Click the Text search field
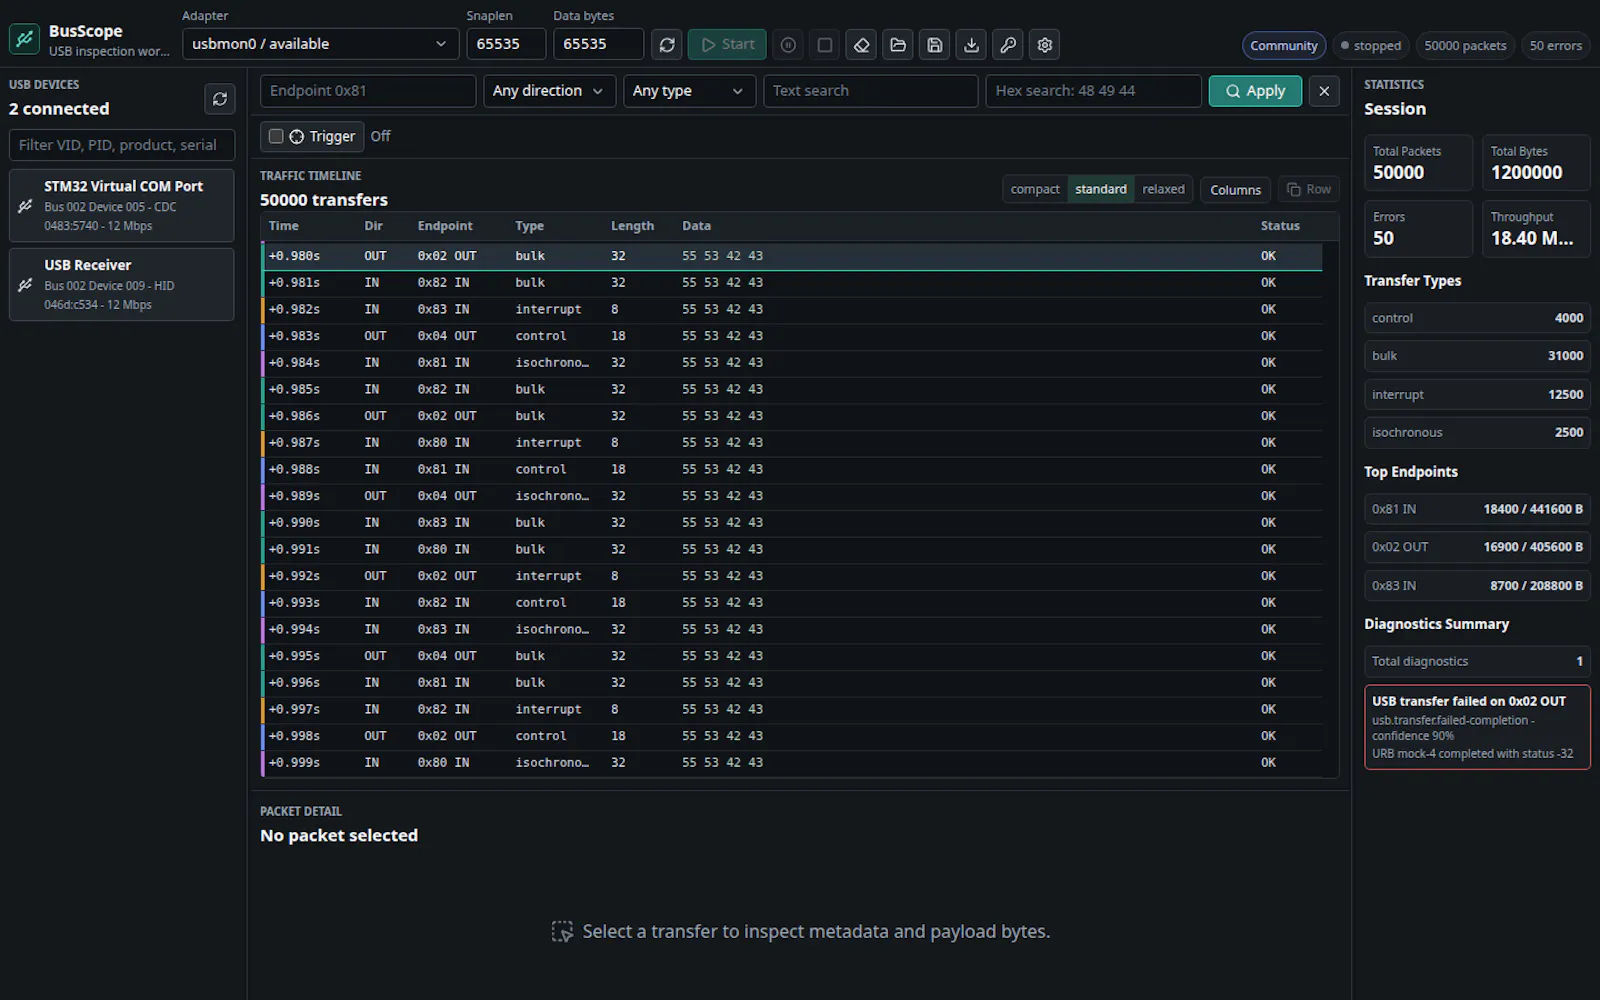The width and height of the screenshot is (1600, 1000). pyautogui.click(x=871, y=91)
